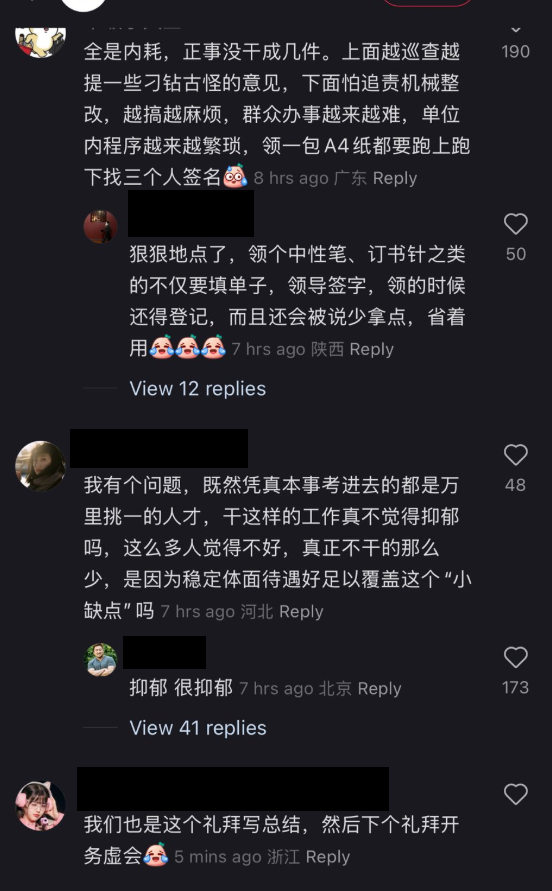Open the comment text starting 我有个问题
552x891 pixels.
coord(277,548)
